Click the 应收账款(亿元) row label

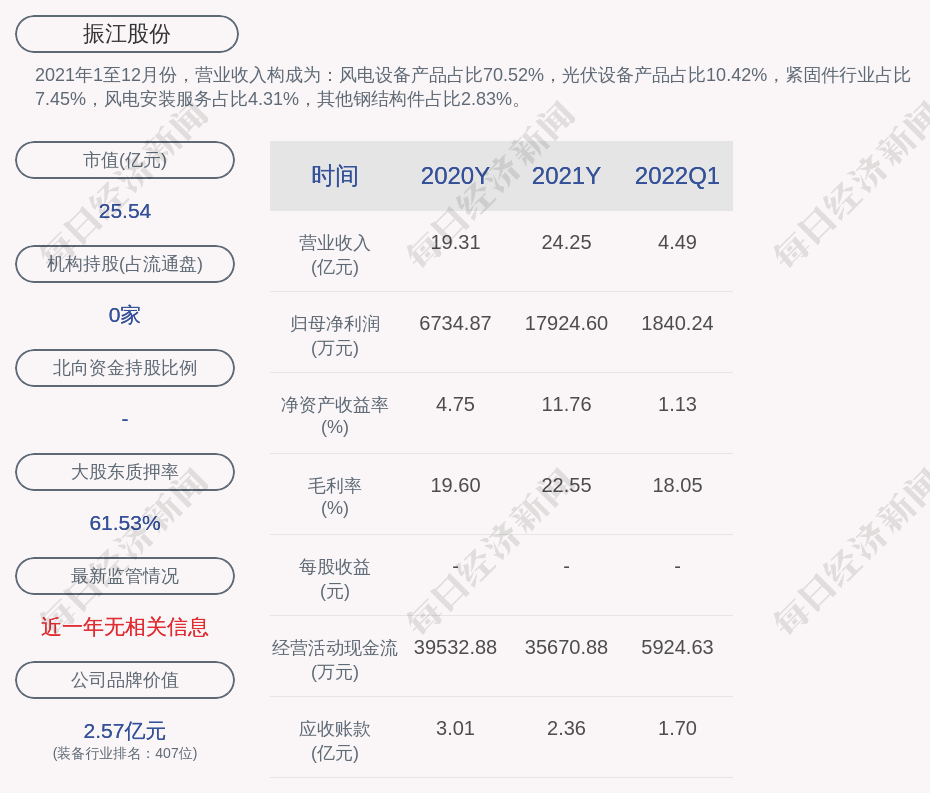(335, 741)
